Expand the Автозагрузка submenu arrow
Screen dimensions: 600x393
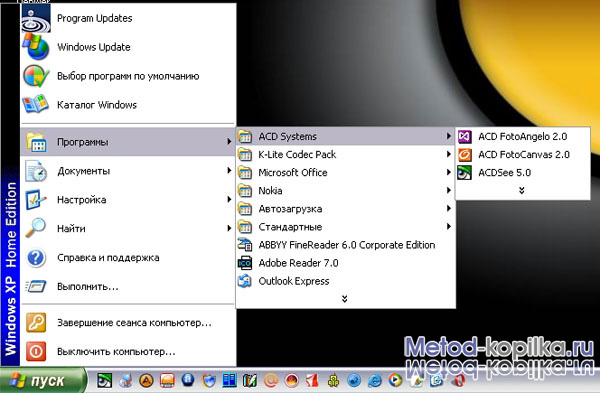[x=448, y=209]
